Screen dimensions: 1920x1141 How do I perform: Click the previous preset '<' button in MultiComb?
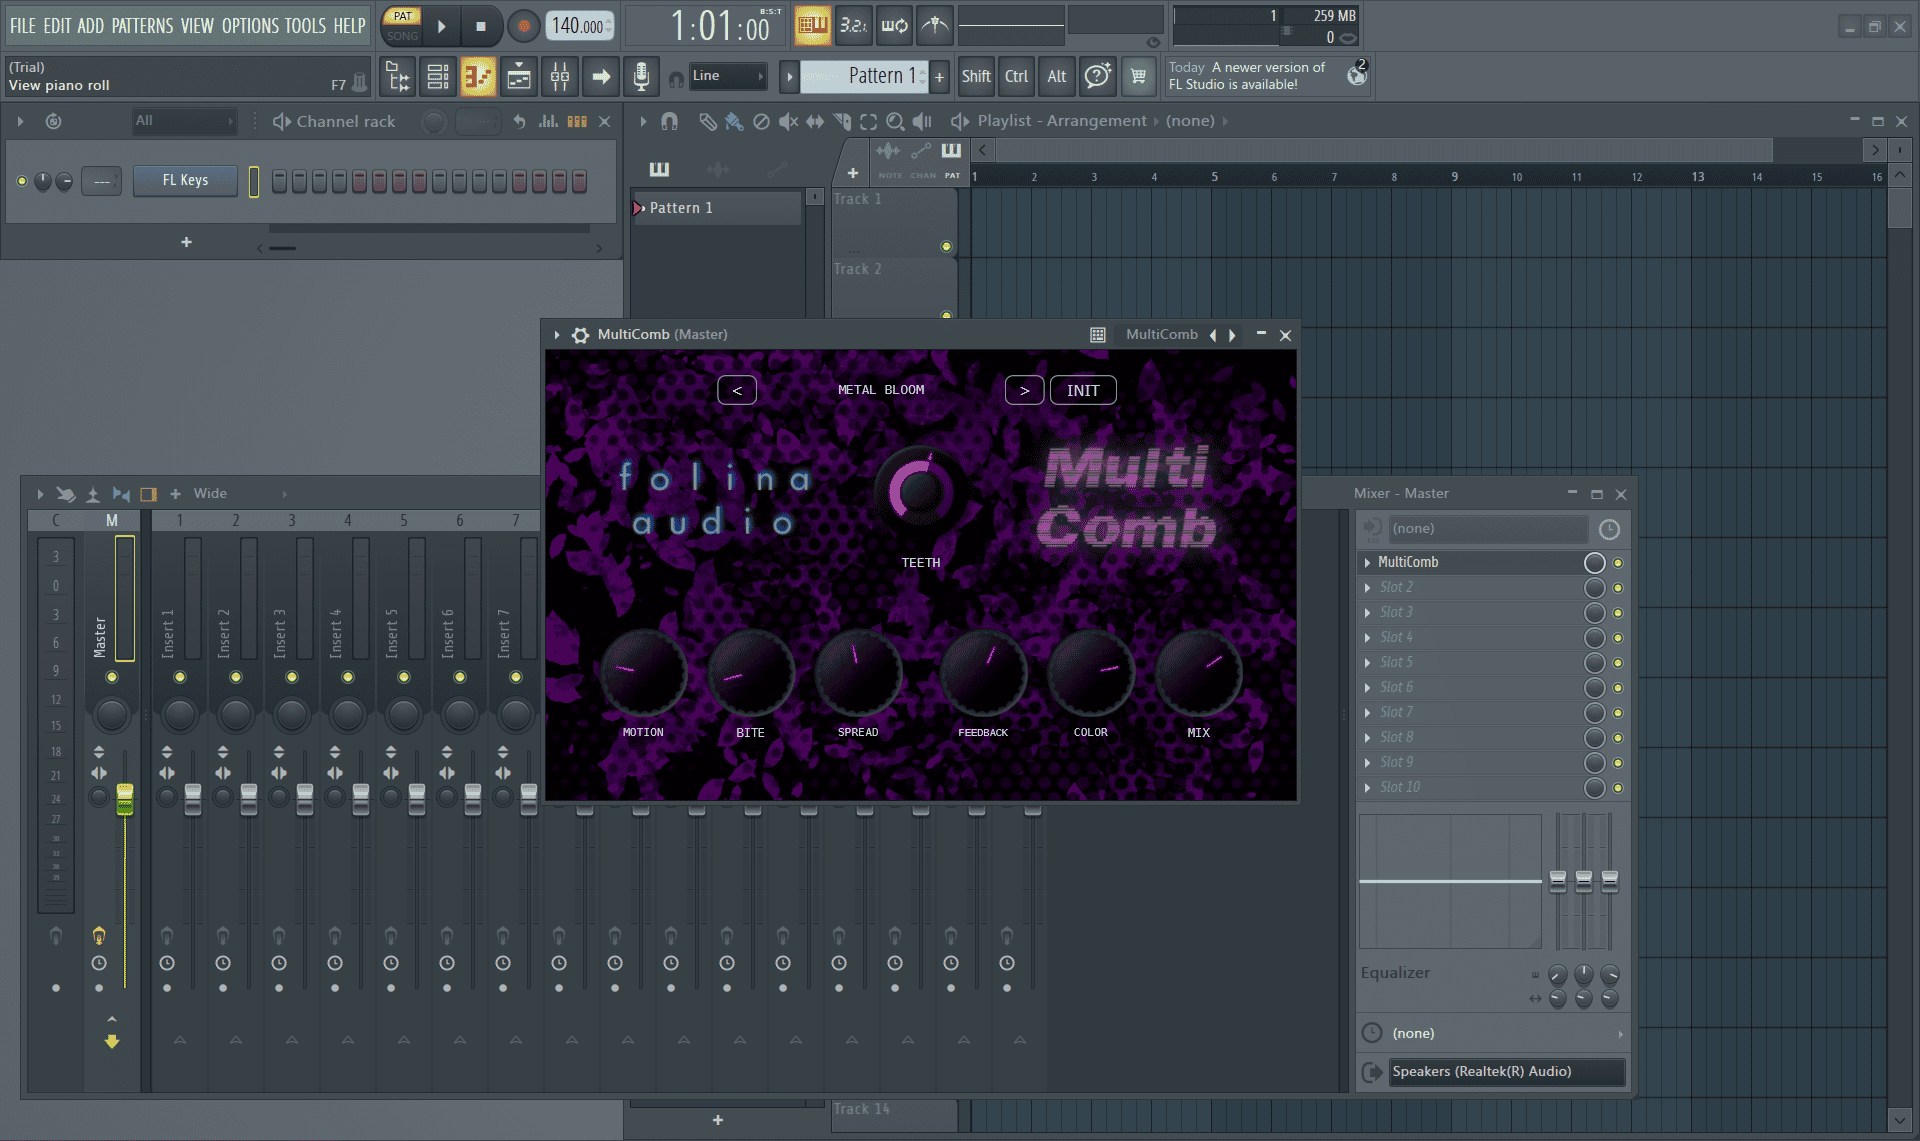[737, 391]
